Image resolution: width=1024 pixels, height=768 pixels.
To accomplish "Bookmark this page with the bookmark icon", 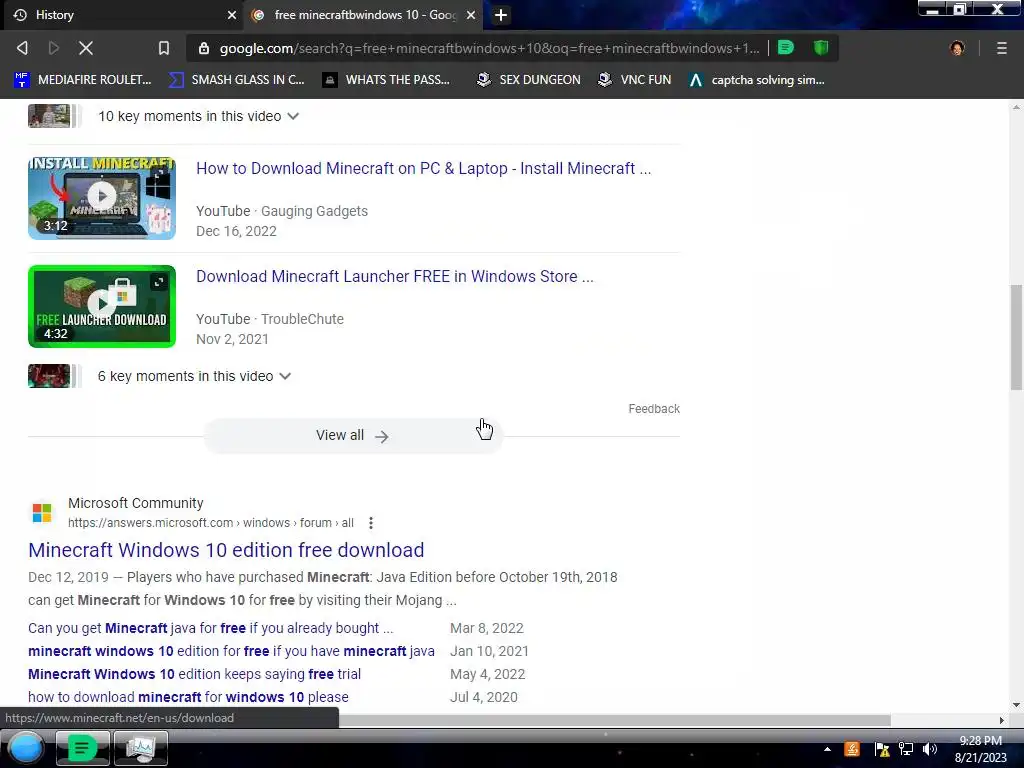I will point(164,48).
